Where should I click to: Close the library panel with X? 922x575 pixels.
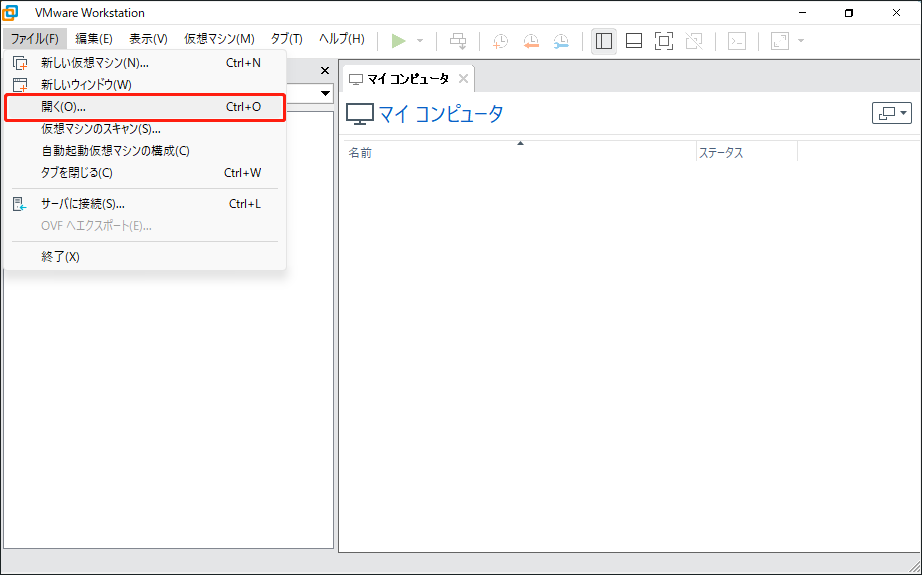[325, 71]
